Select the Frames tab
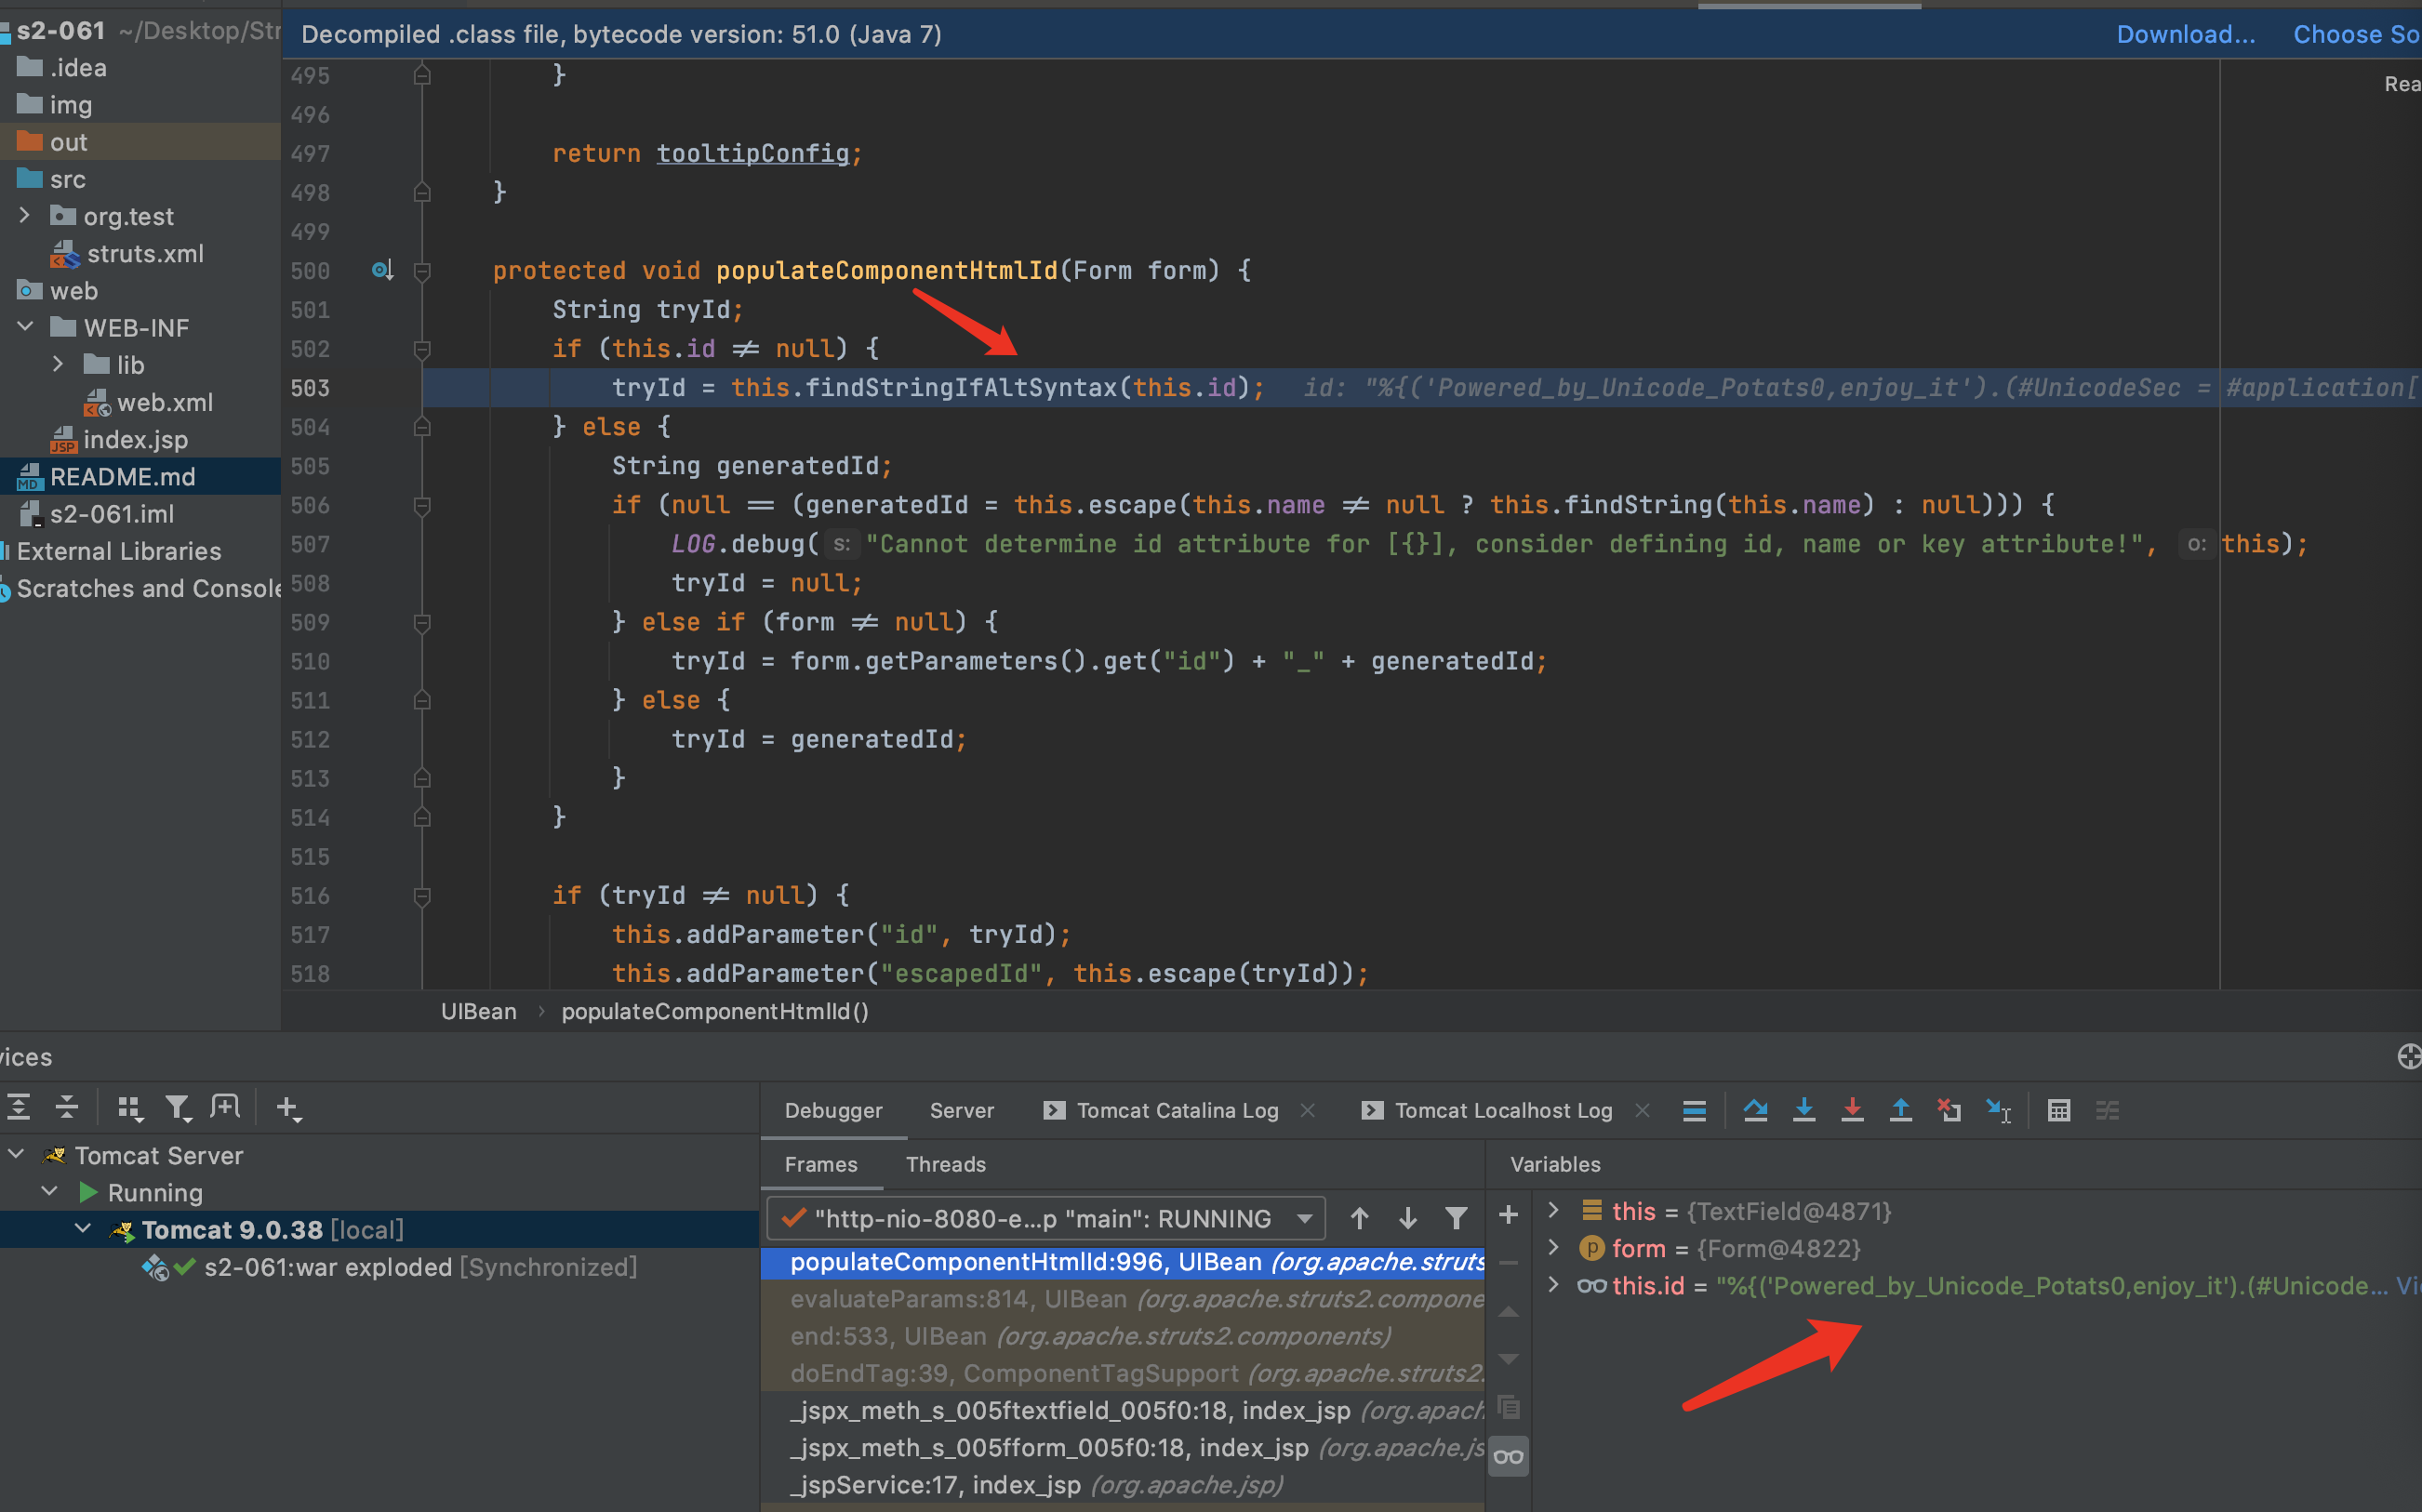 (x=821, y=1164)
